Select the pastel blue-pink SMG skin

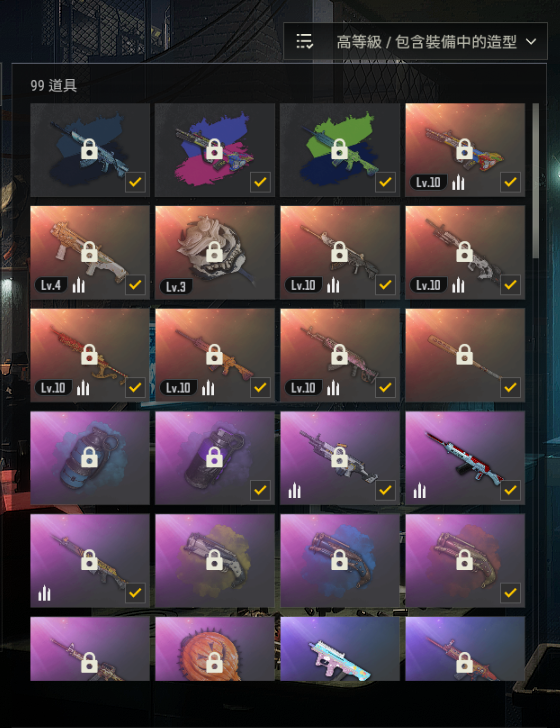(x=340, y=649)
